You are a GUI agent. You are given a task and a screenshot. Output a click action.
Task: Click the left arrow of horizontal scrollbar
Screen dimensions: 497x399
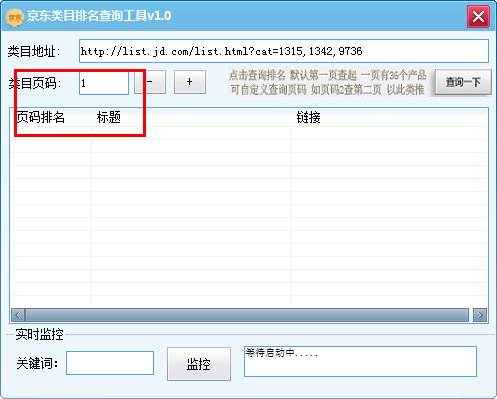18,315
